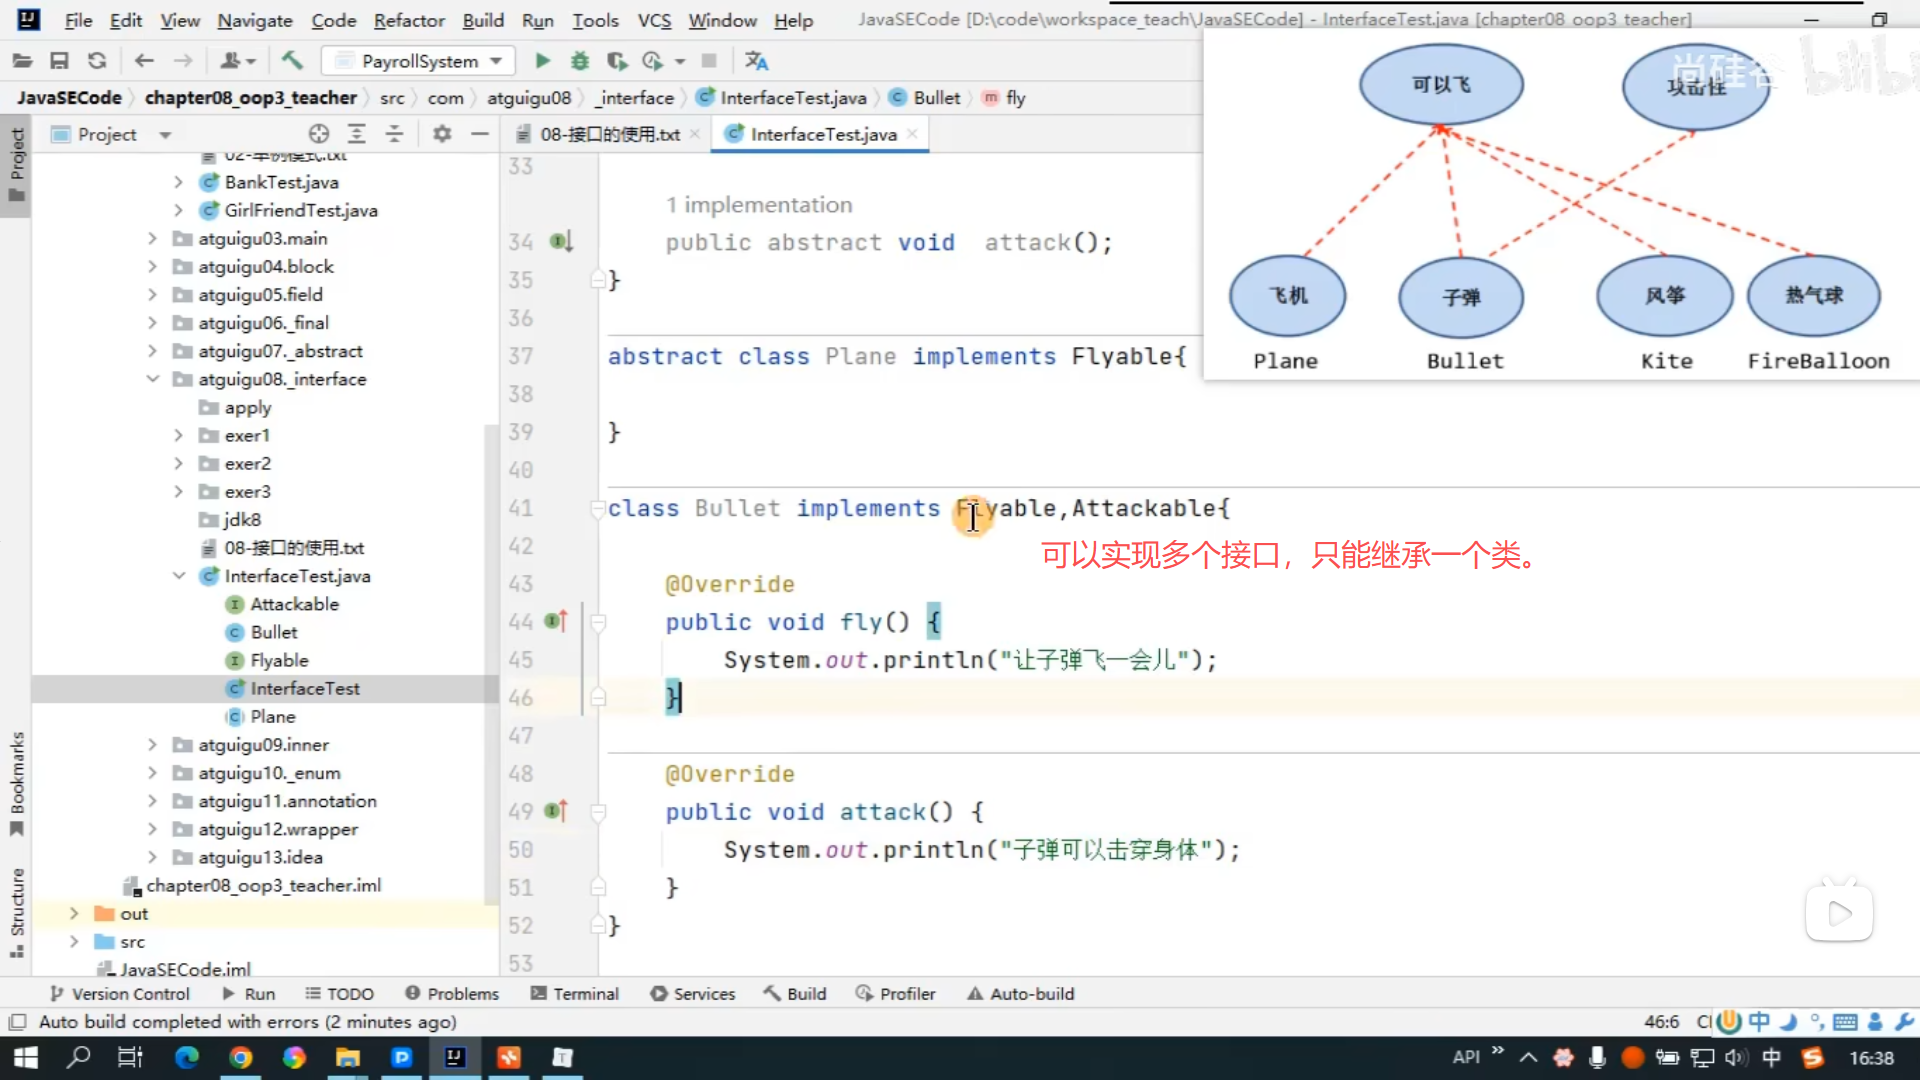Click the green Run button in toolbar
Viewport: 1920px width, 1080px height.
click(x=542, y=61)
